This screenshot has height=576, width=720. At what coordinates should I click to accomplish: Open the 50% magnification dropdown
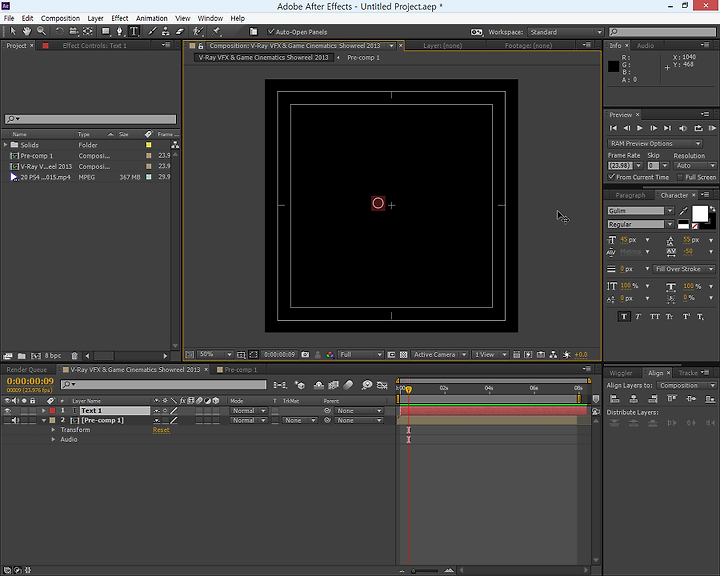(x=215, y=354)
